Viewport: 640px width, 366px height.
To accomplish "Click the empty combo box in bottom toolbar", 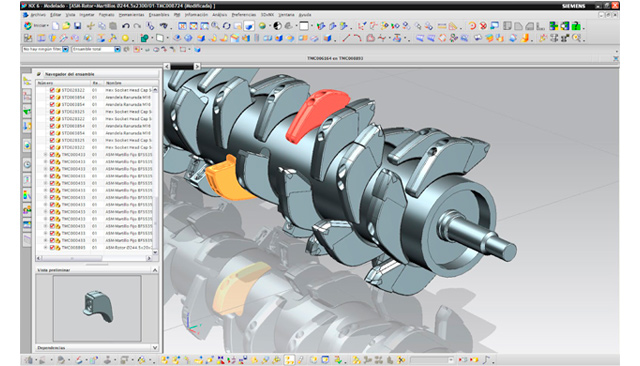I will (x=432, y=360).
